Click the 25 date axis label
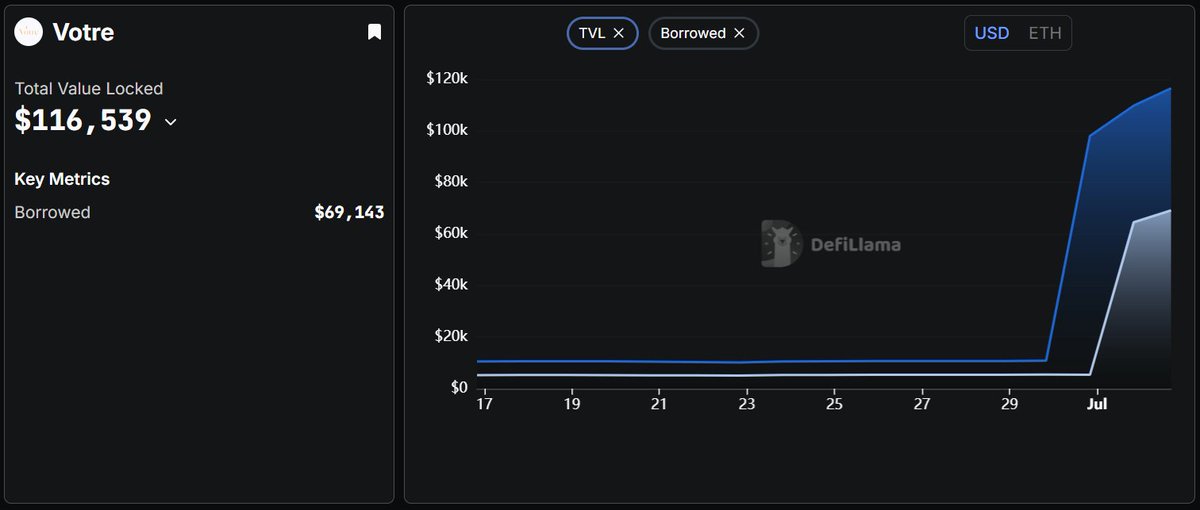Viewport: 1200px width, 510px height. click(834, 405)
